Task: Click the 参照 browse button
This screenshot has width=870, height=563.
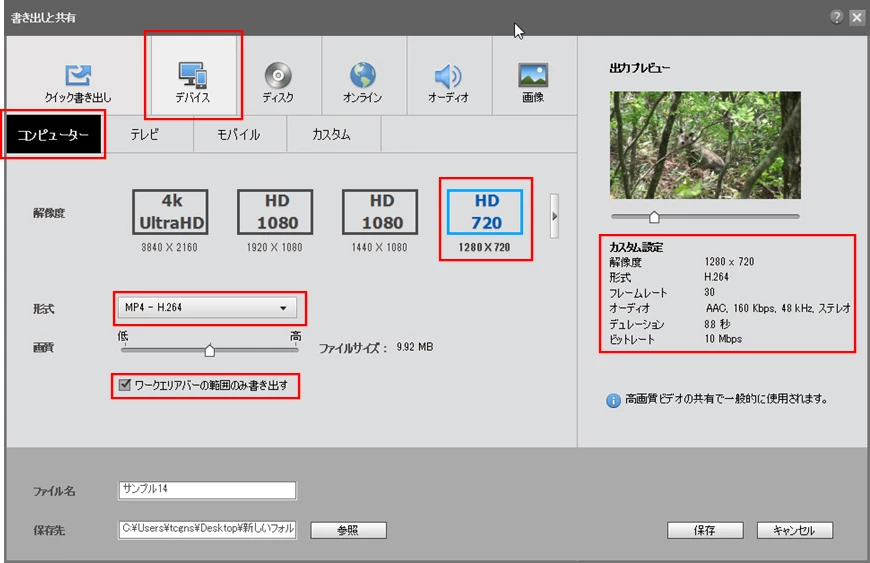Action: 348,530
